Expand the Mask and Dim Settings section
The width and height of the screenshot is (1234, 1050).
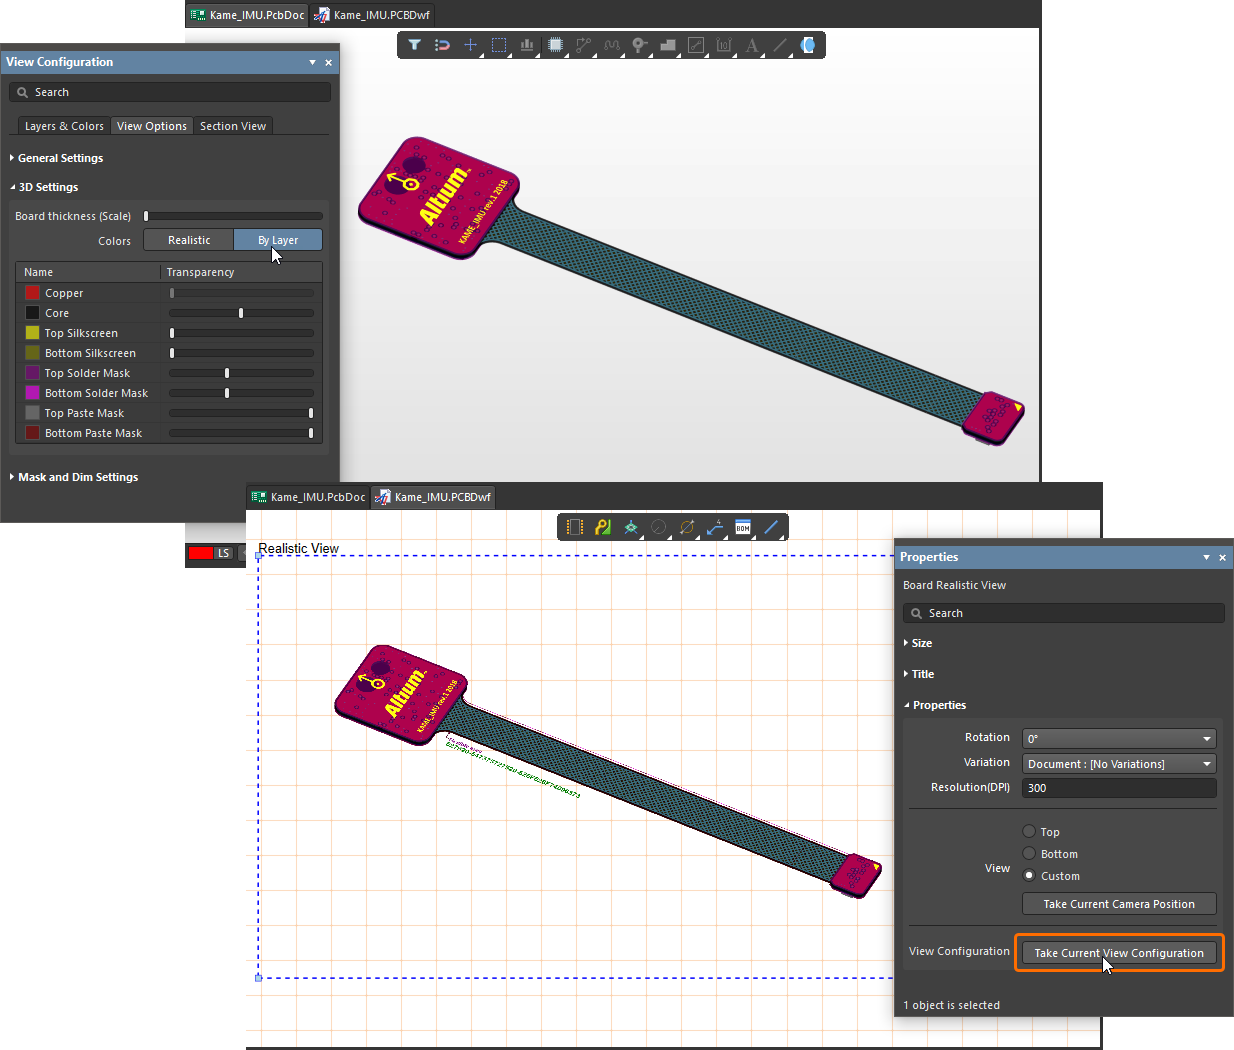pos(77,477)
